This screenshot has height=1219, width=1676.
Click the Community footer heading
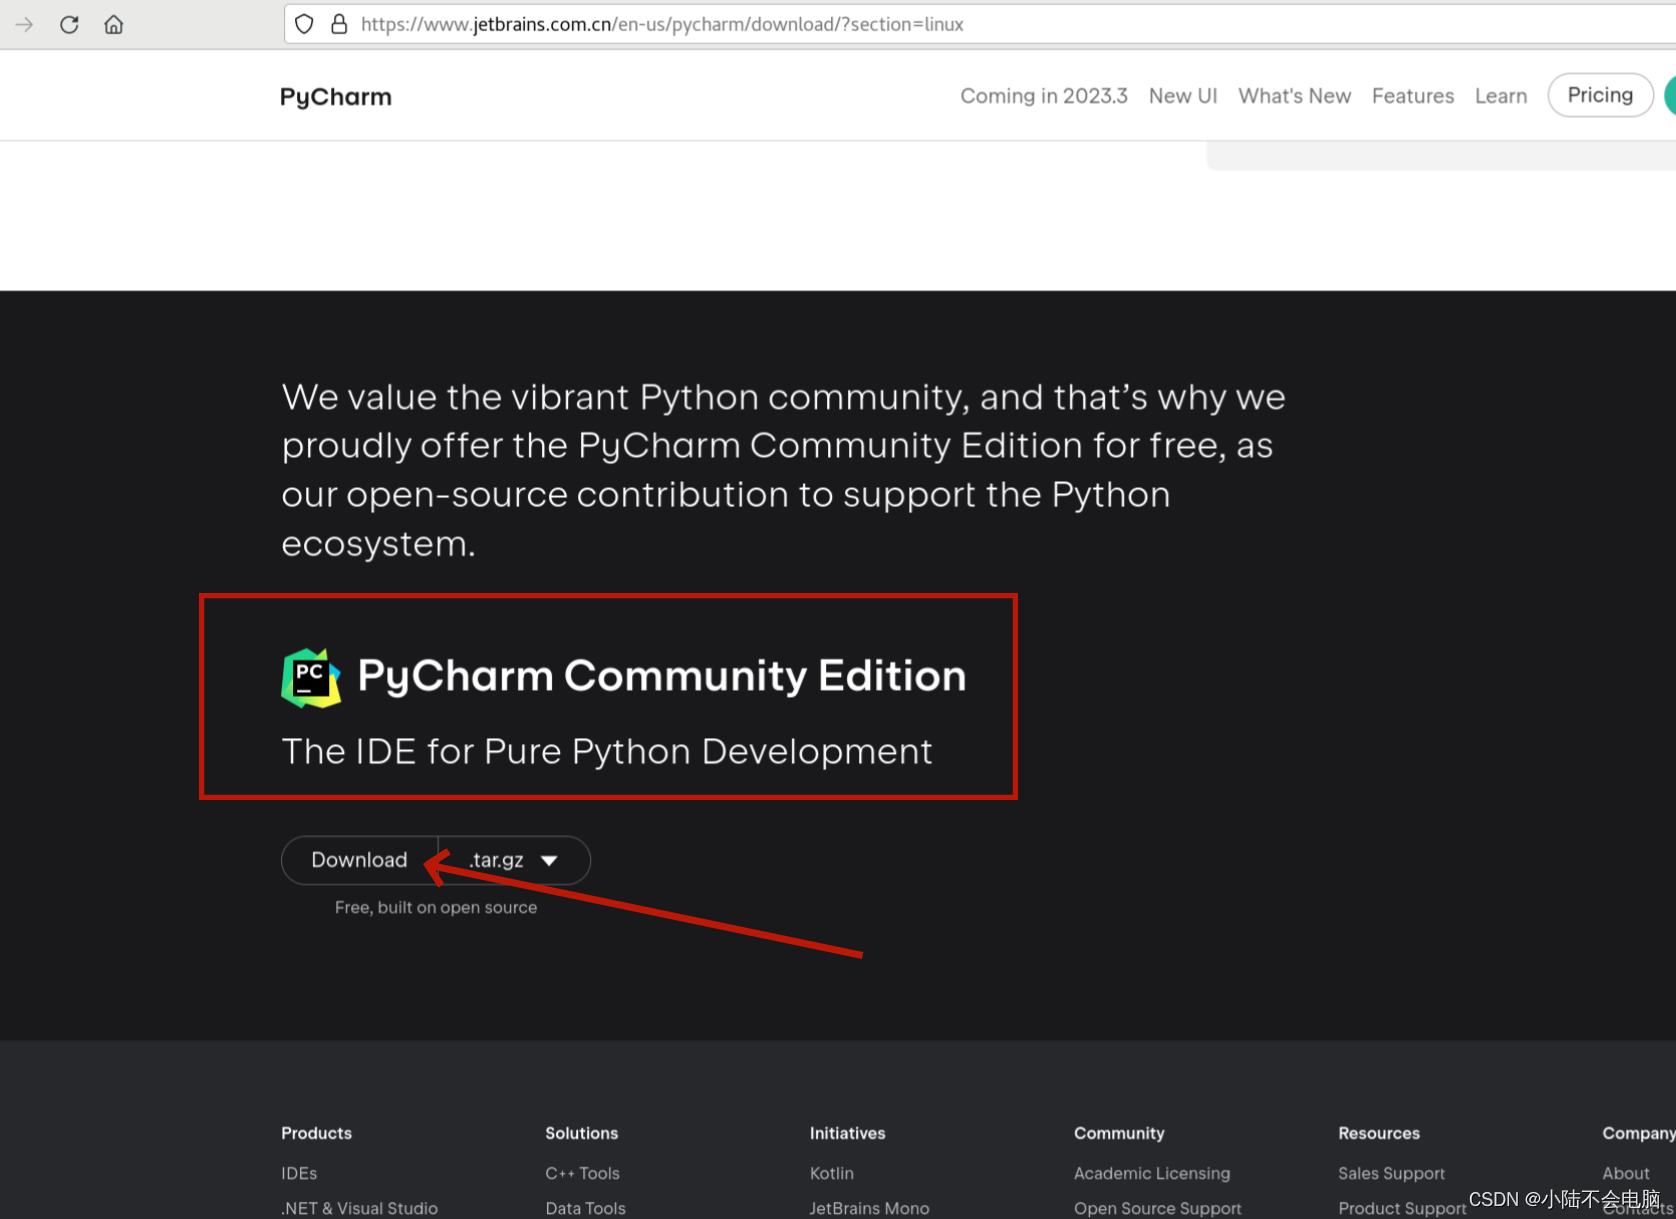1120,1133
